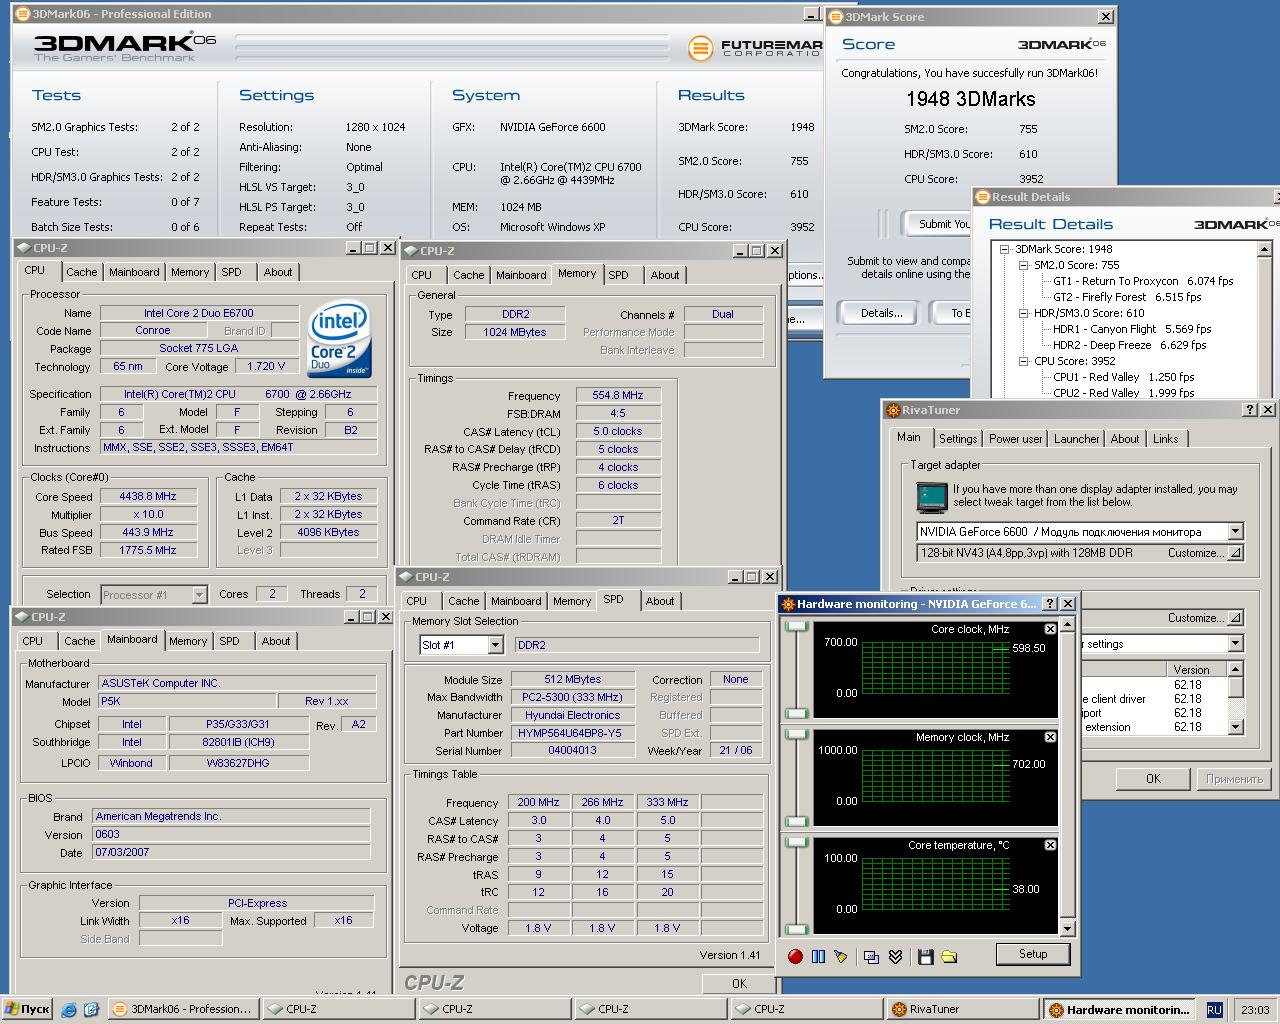
Task: Click the Submit You... button in 3DMark Score
Action: [938, 224]
